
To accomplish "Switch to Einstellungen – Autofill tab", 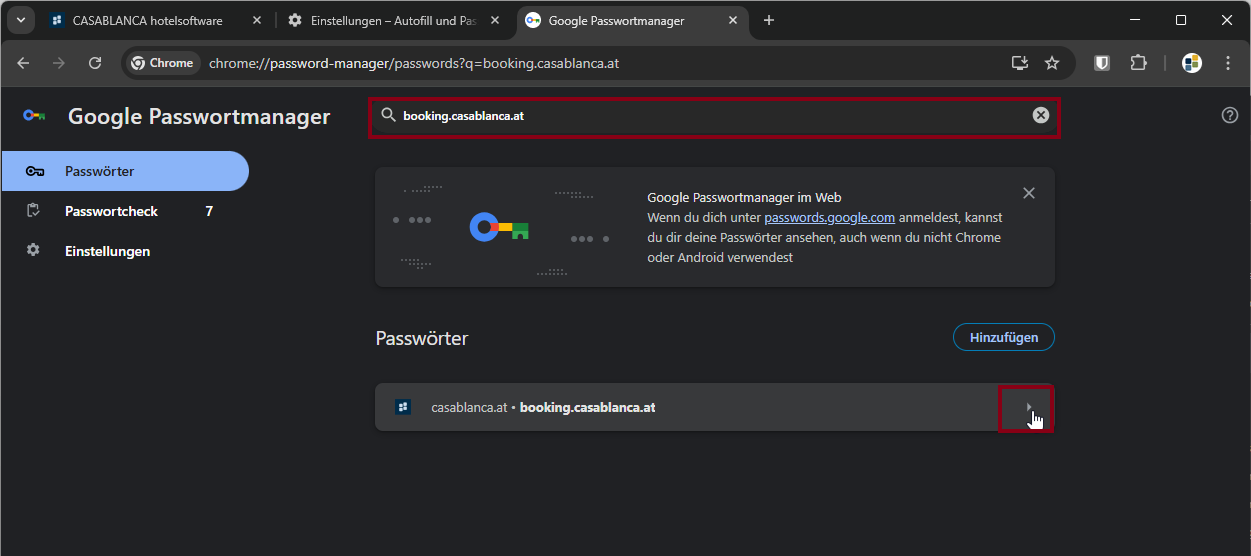I will [x=390, y=20].
